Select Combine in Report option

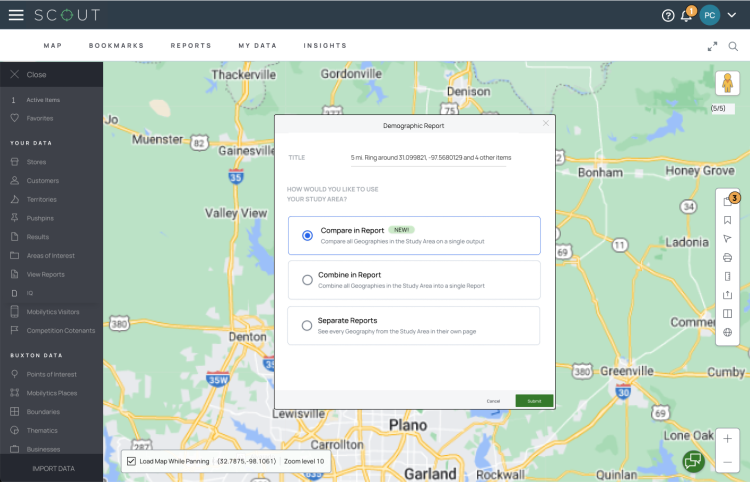coord(414,280)
